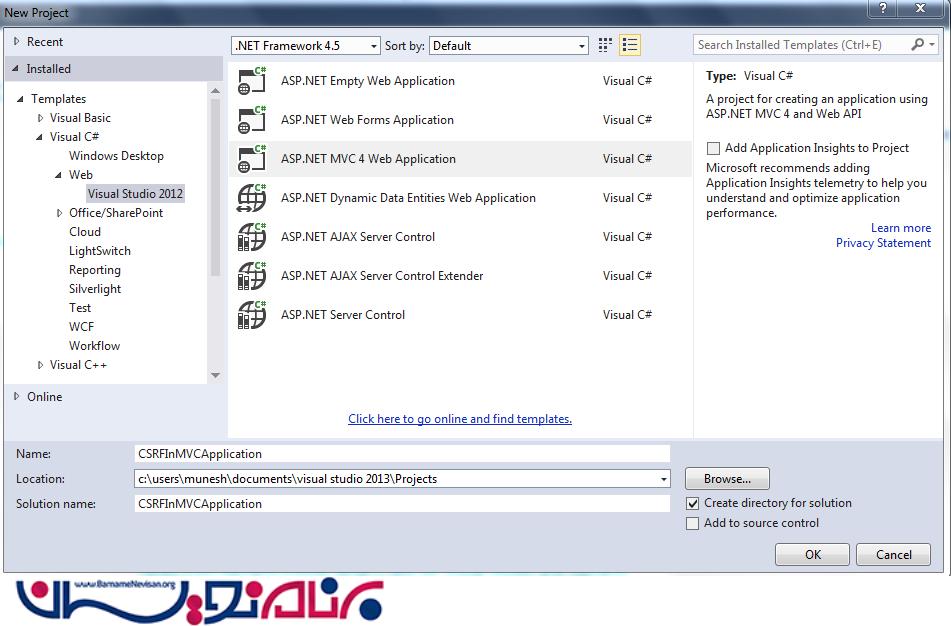Choose ASP.NET Server Control template

tap(460, 315)
